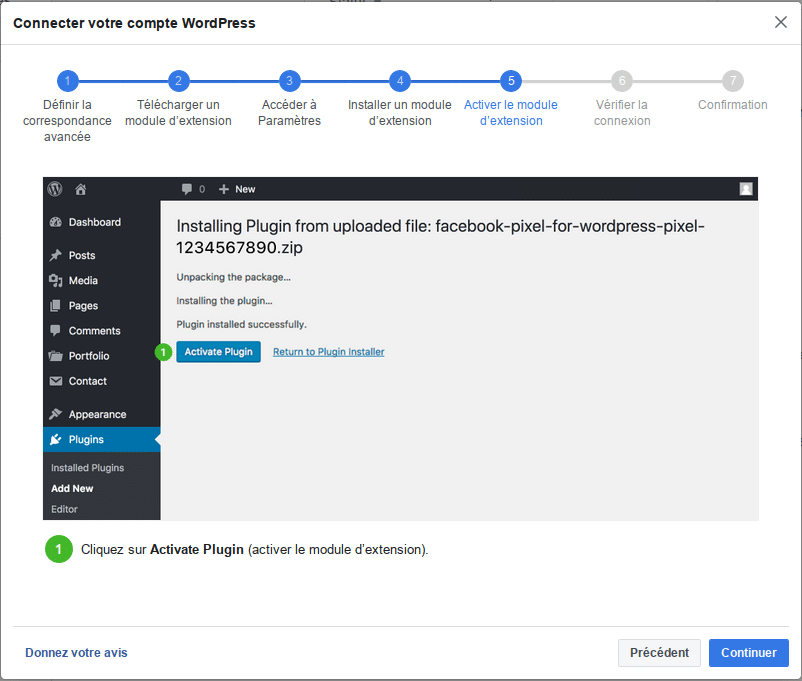The width and height of the screenshot is (802, 681).
Task: Click the plus New item in admin bar
Action: (237, 189)
